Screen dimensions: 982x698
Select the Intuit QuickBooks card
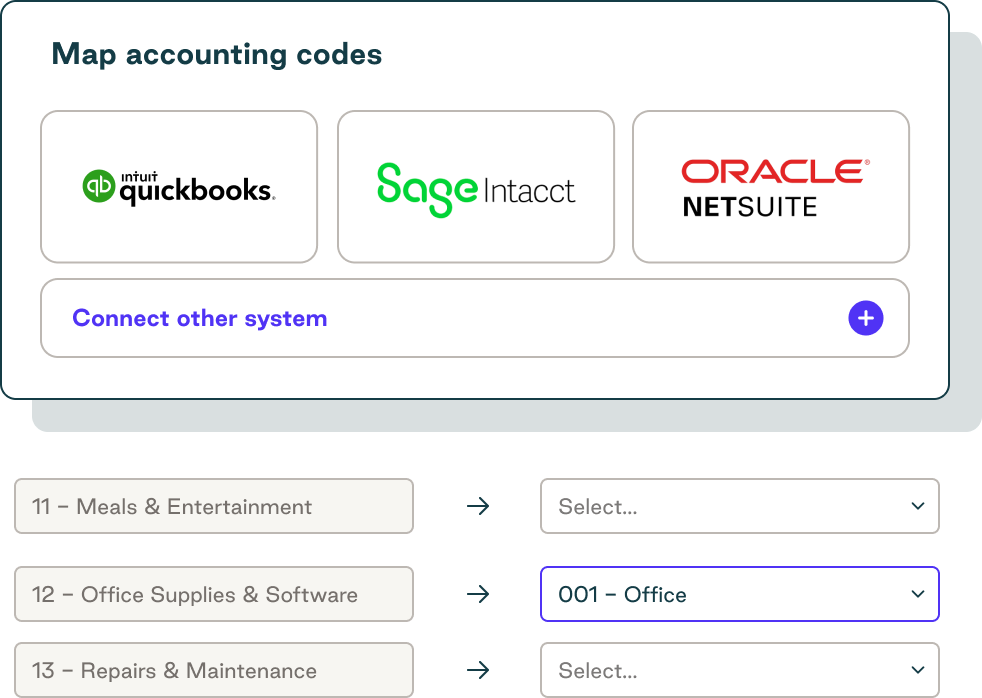coord(179,187)
